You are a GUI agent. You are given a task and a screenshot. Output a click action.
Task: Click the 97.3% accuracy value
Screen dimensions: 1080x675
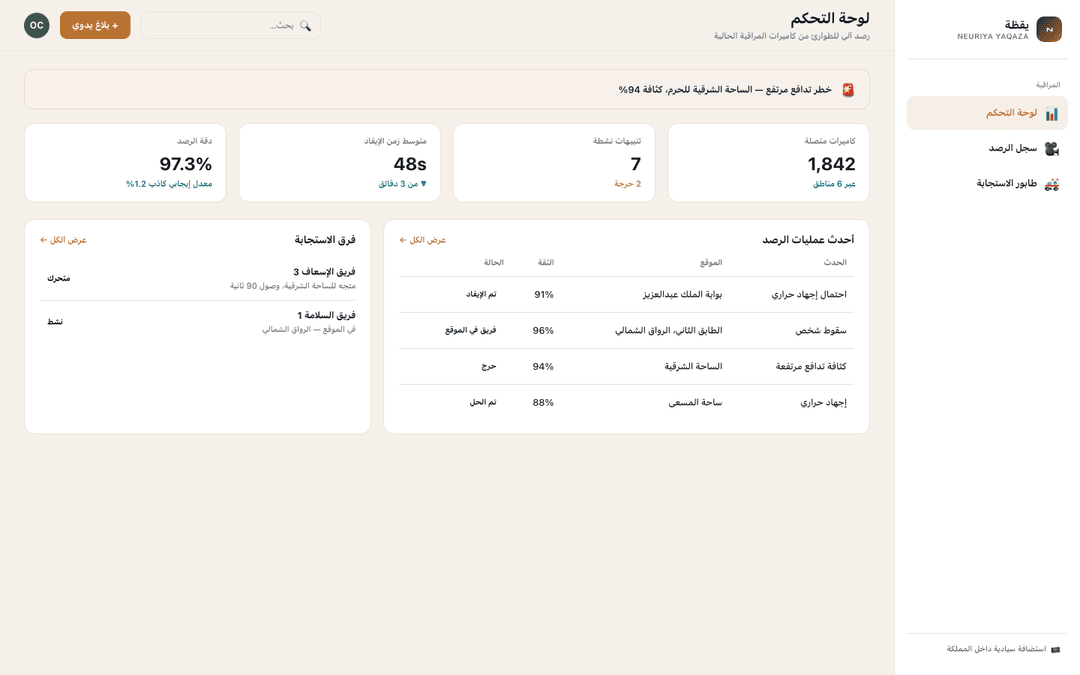(x=186, y=164)
